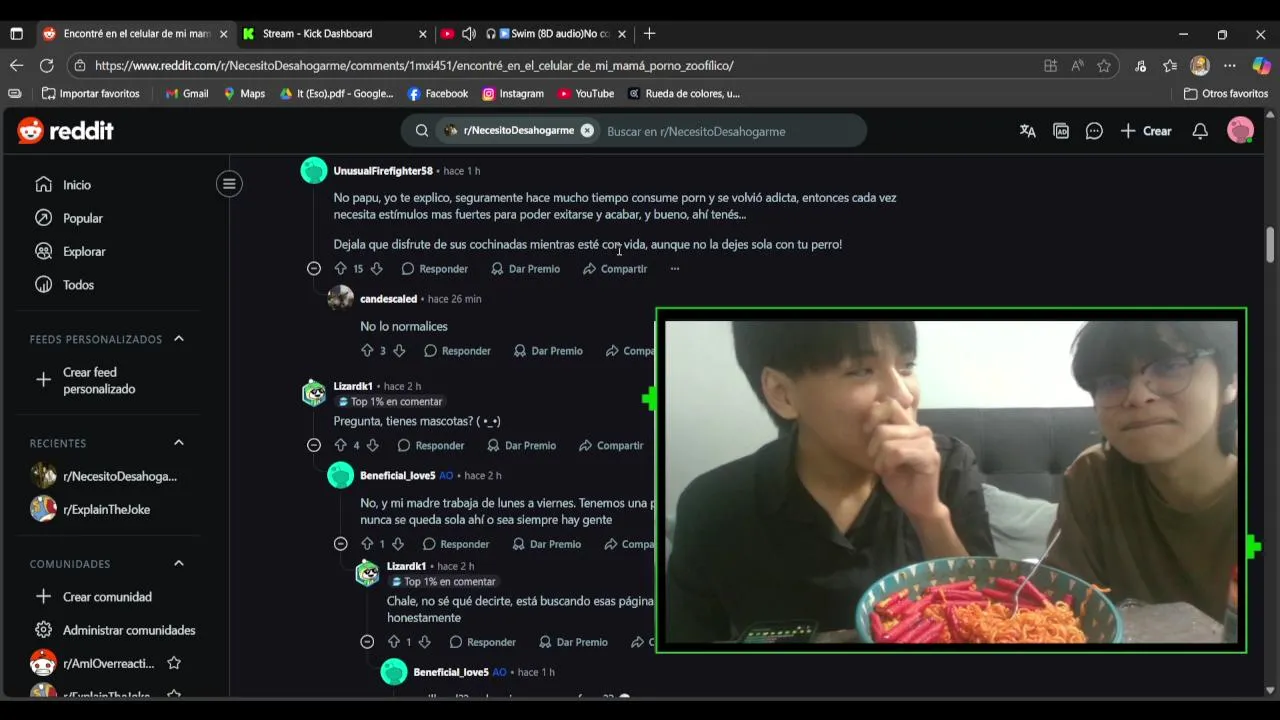Open the translate language icon
The height and width of the screenshot is (720, 1280).
pyautogui.click(x=1027, y=131)
